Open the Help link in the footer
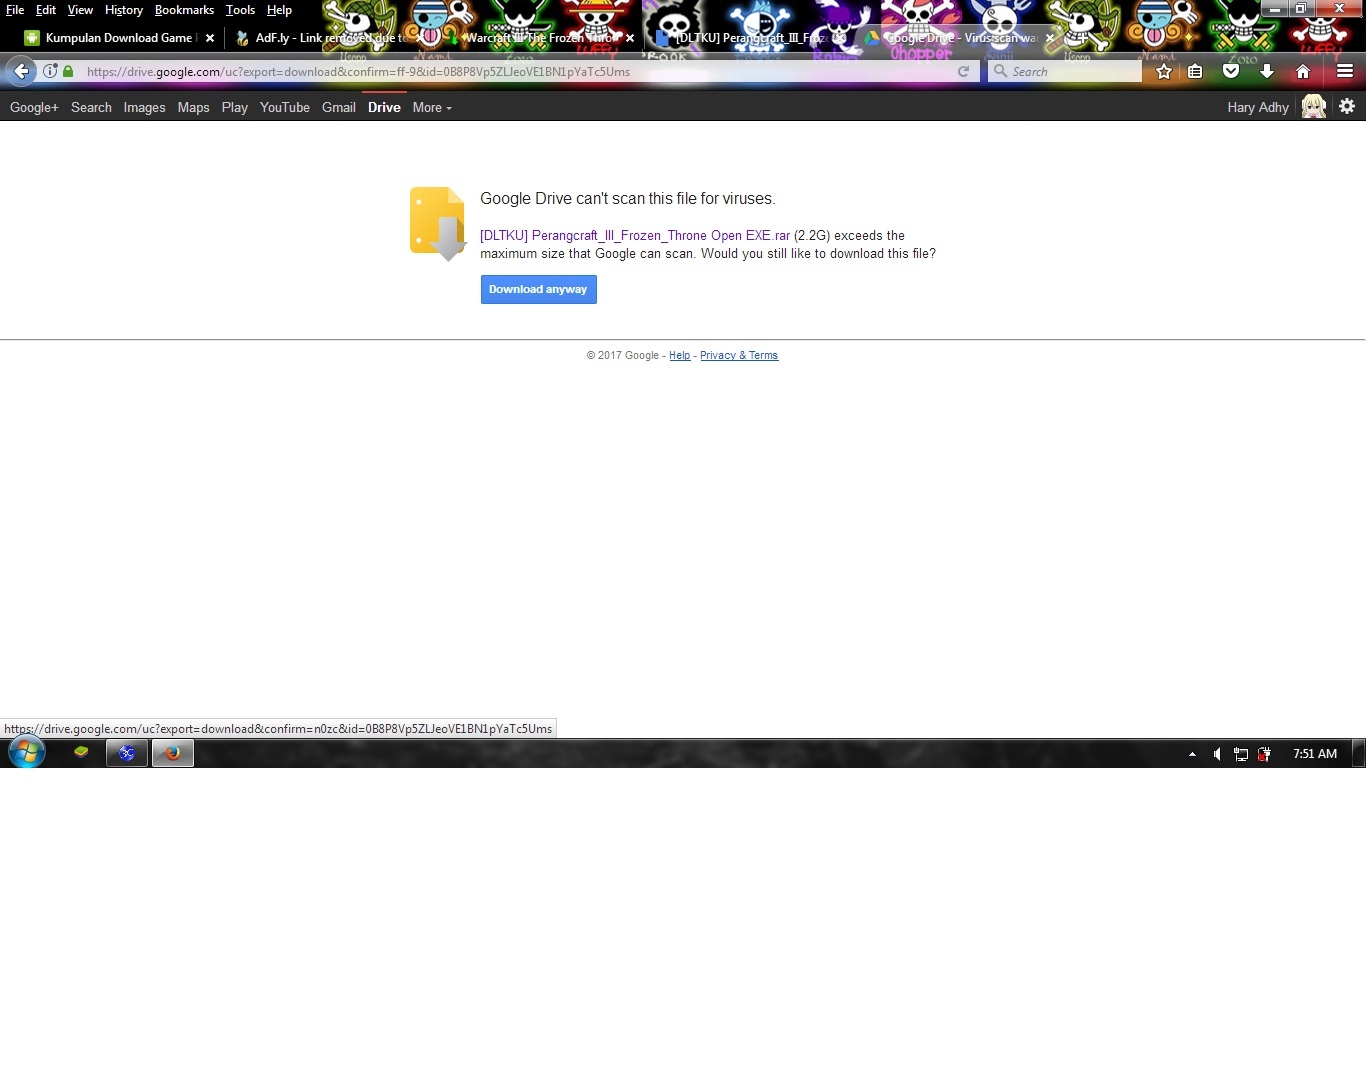 679,355
